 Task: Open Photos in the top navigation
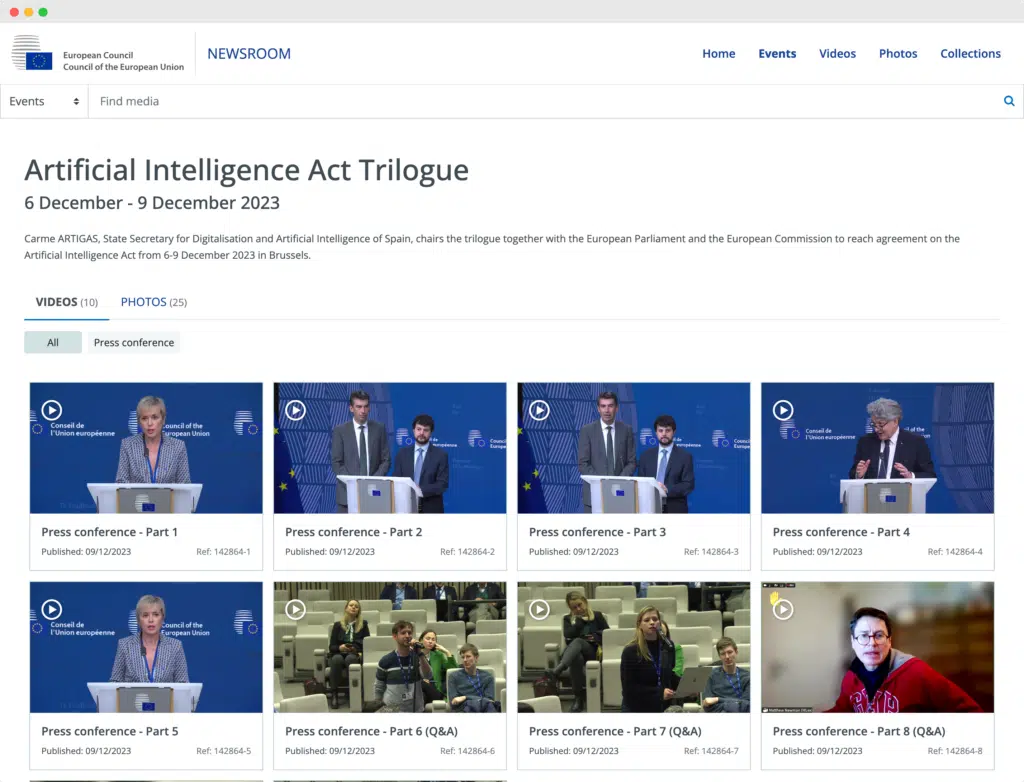click(x=898, y=54)
